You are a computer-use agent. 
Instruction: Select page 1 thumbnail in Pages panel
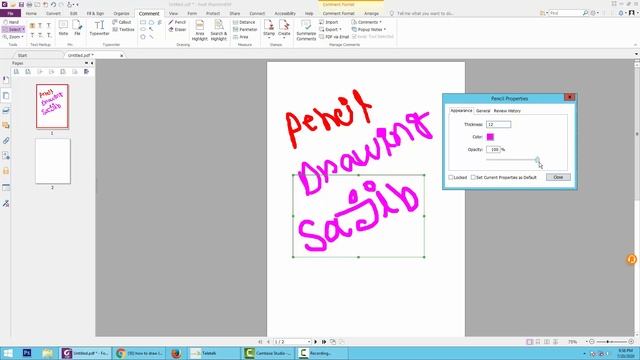coord(52,106)
